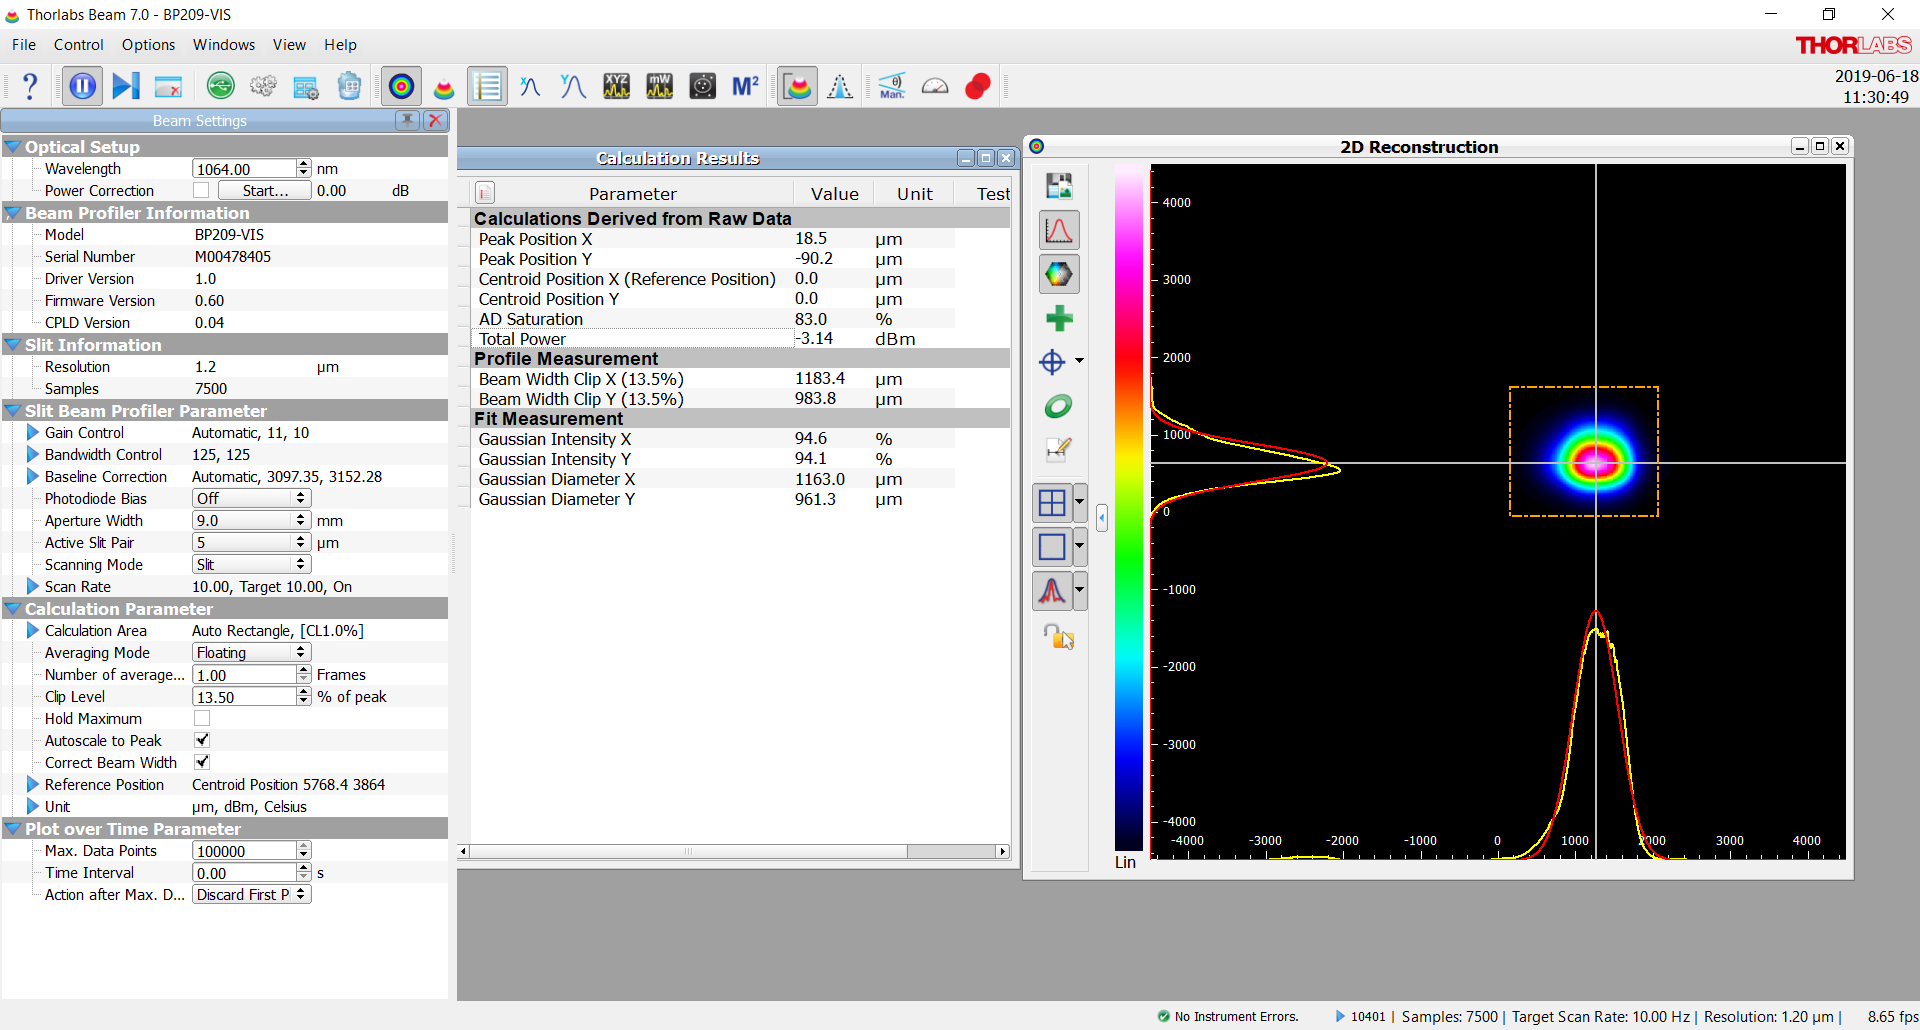This screenshot has width=1920, height=1030.
Task: Toggle the Power Correction checkbox
Action: tap(202, 190)
